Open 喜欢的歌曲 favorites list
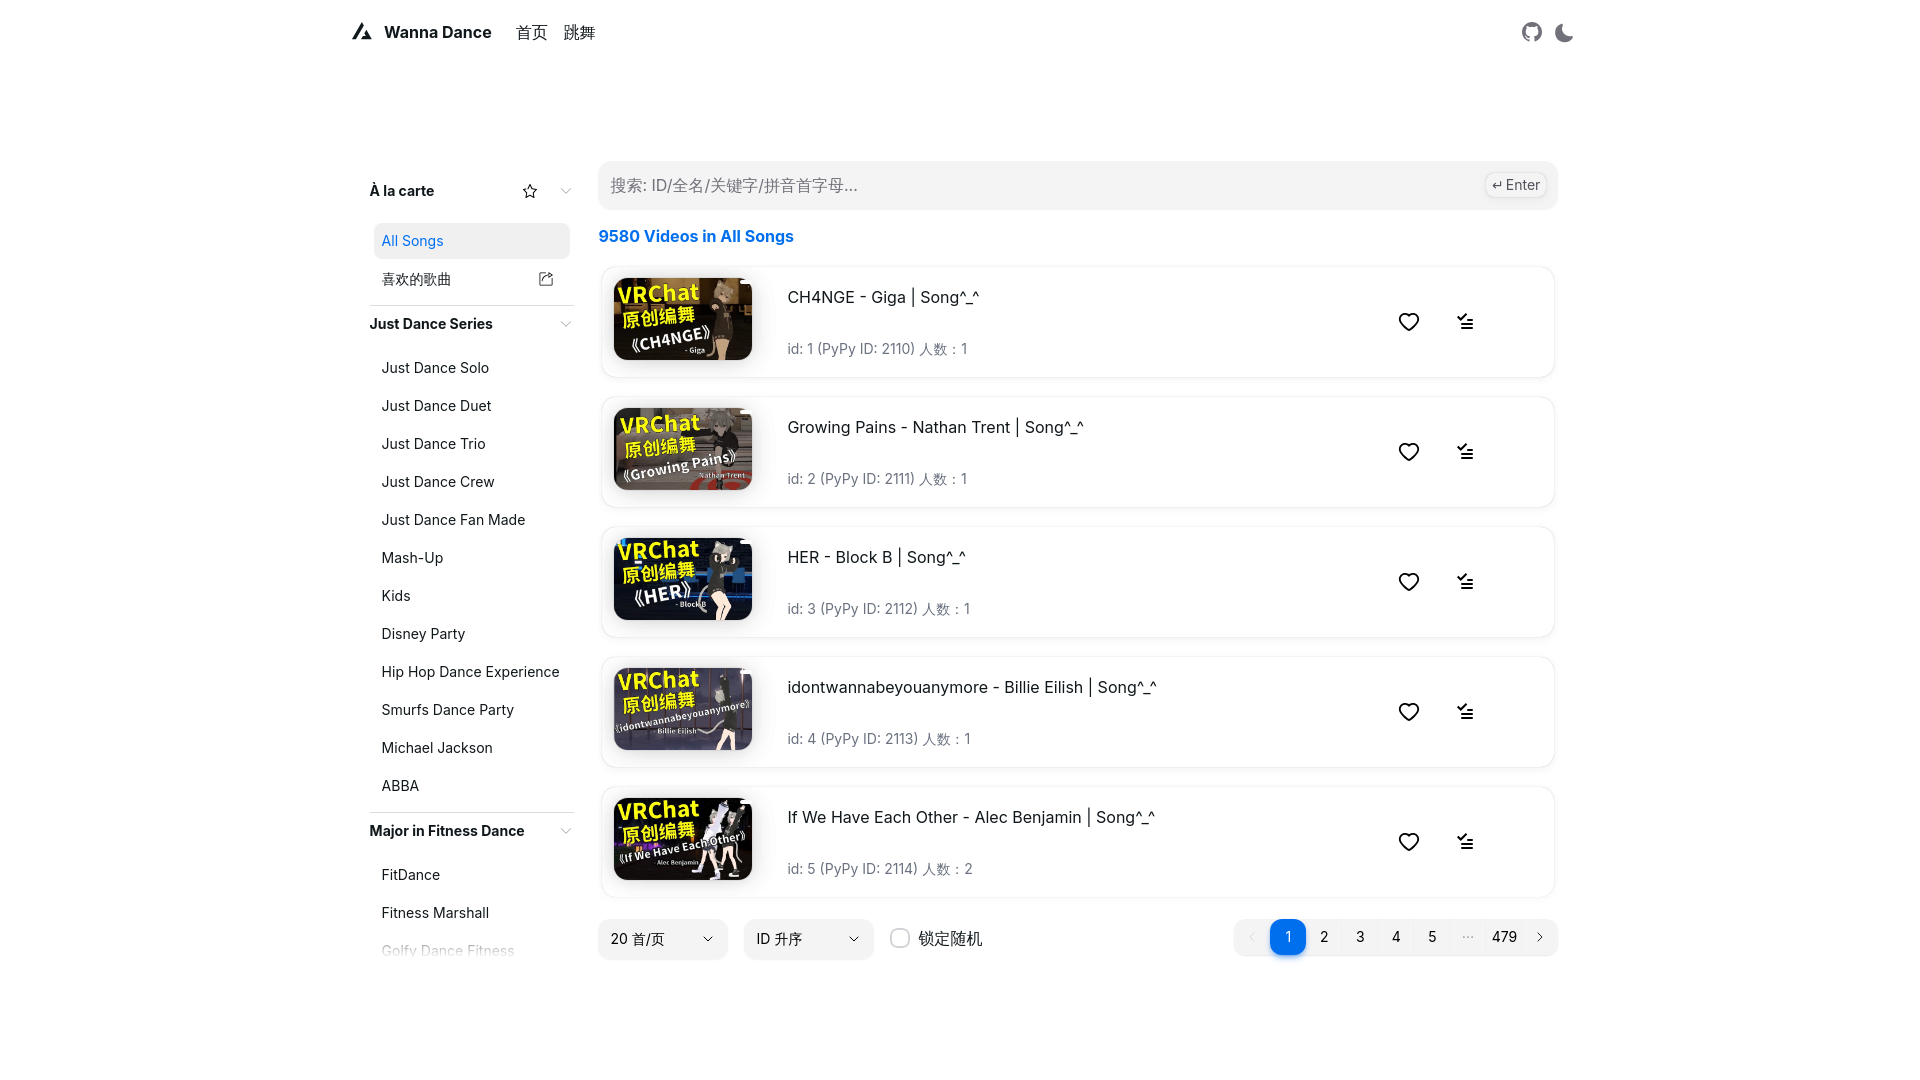The height and width of the screenshot is (1080, 1920). pos(416,279)
